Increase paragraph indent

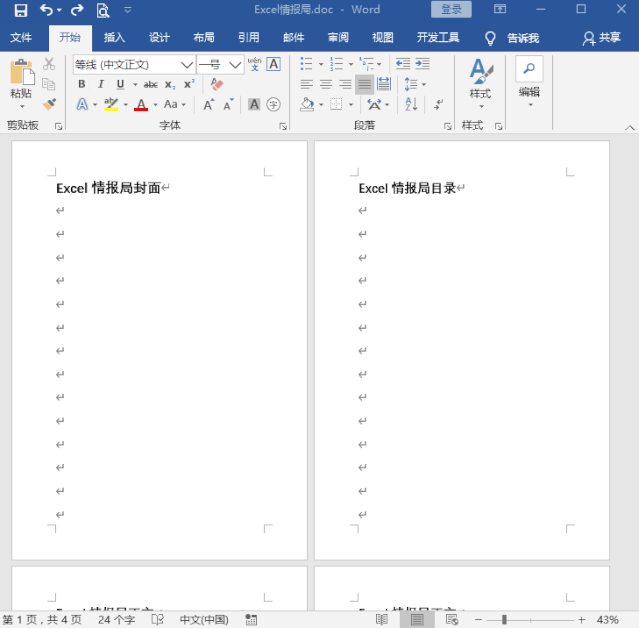[422, 64]
